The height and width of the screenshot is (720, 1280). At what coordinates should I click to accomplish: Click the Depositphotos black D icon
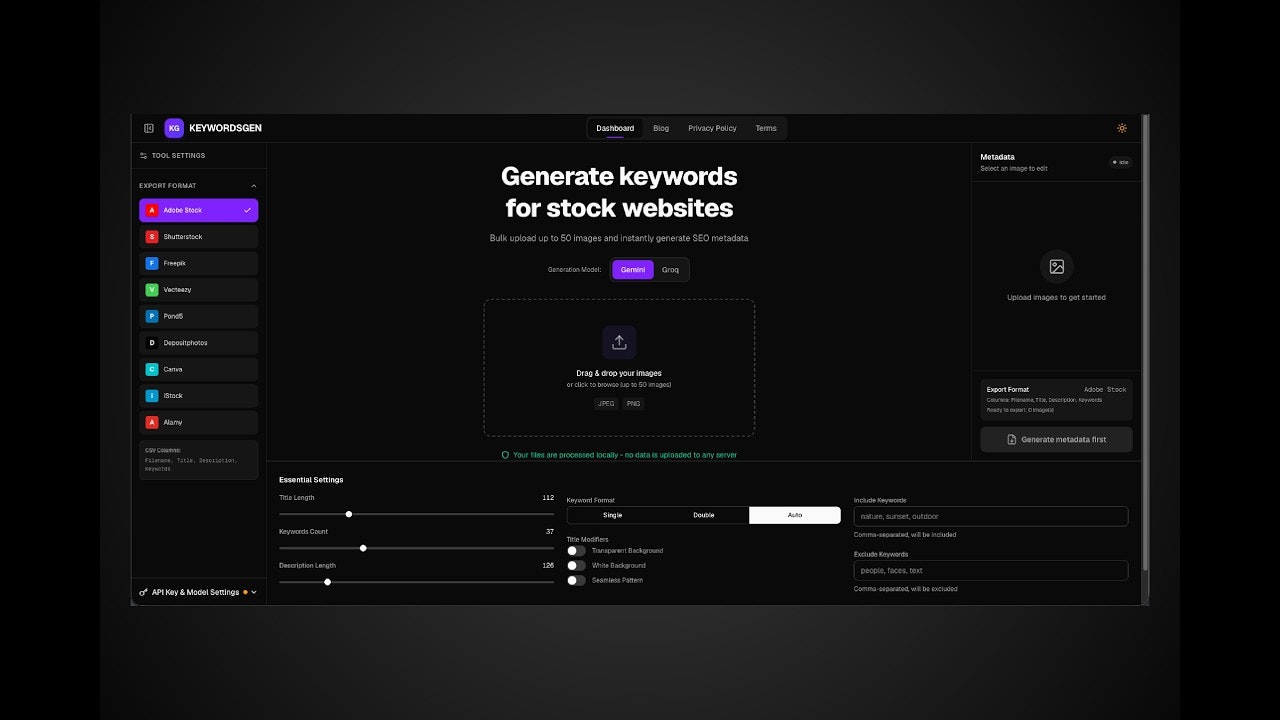pyautogui.click(x=152, y=343)
